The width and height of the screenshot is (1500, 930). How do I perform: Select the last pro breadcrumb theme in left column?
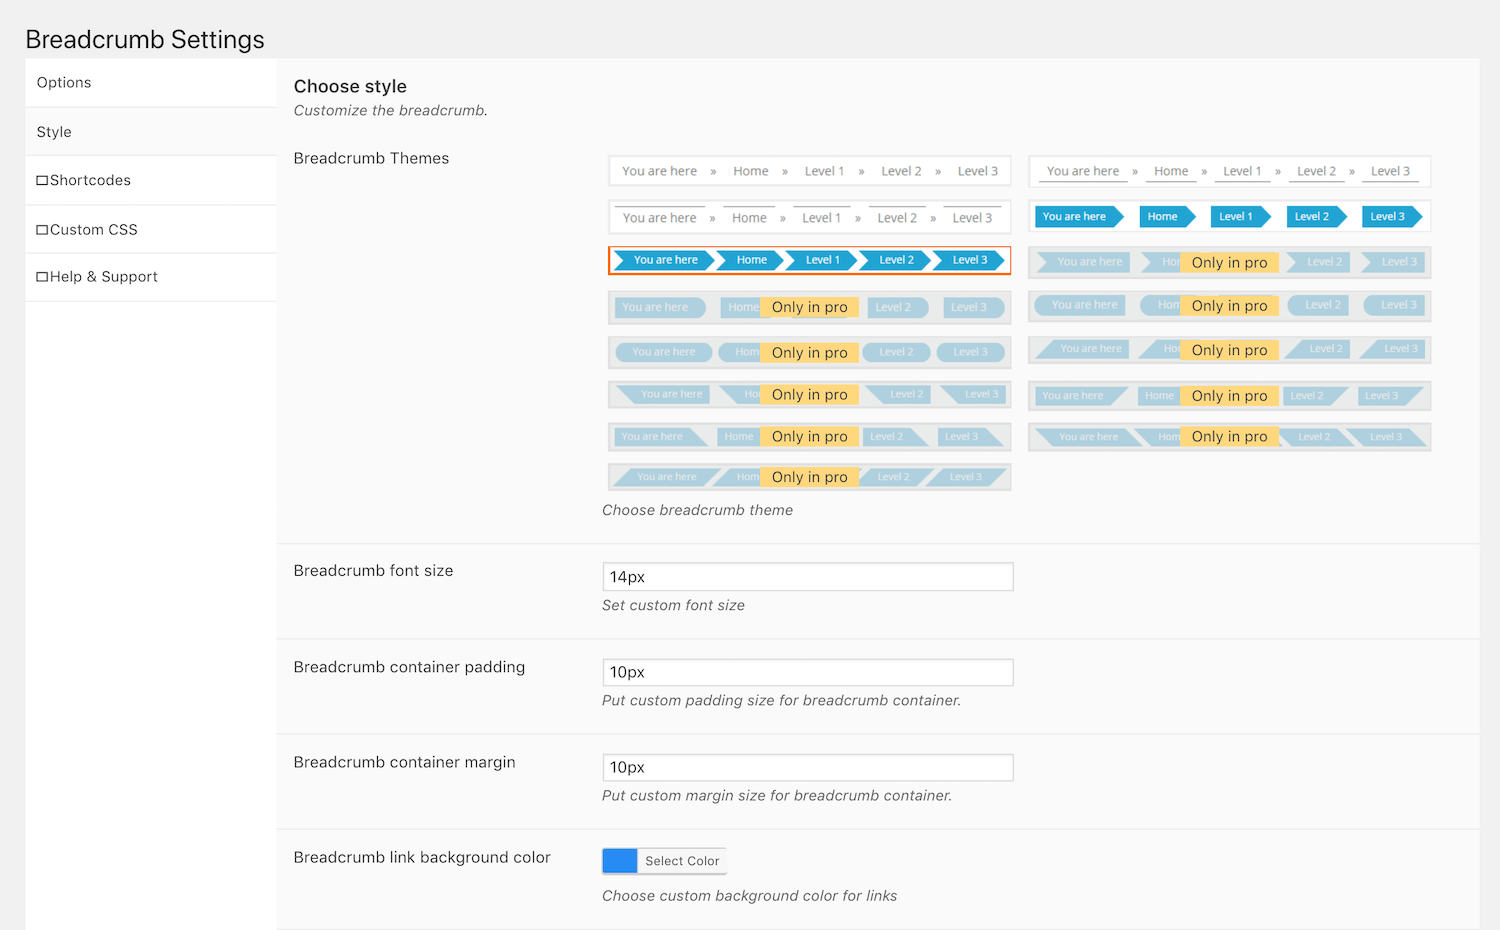pyautogui.click(x=810, y=476)
